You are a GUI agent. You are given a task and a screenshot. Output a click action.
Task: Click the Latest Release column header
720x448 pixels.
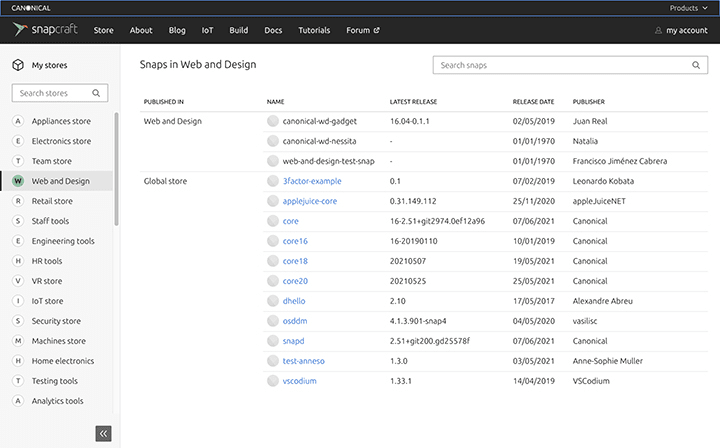coord(413,102)
